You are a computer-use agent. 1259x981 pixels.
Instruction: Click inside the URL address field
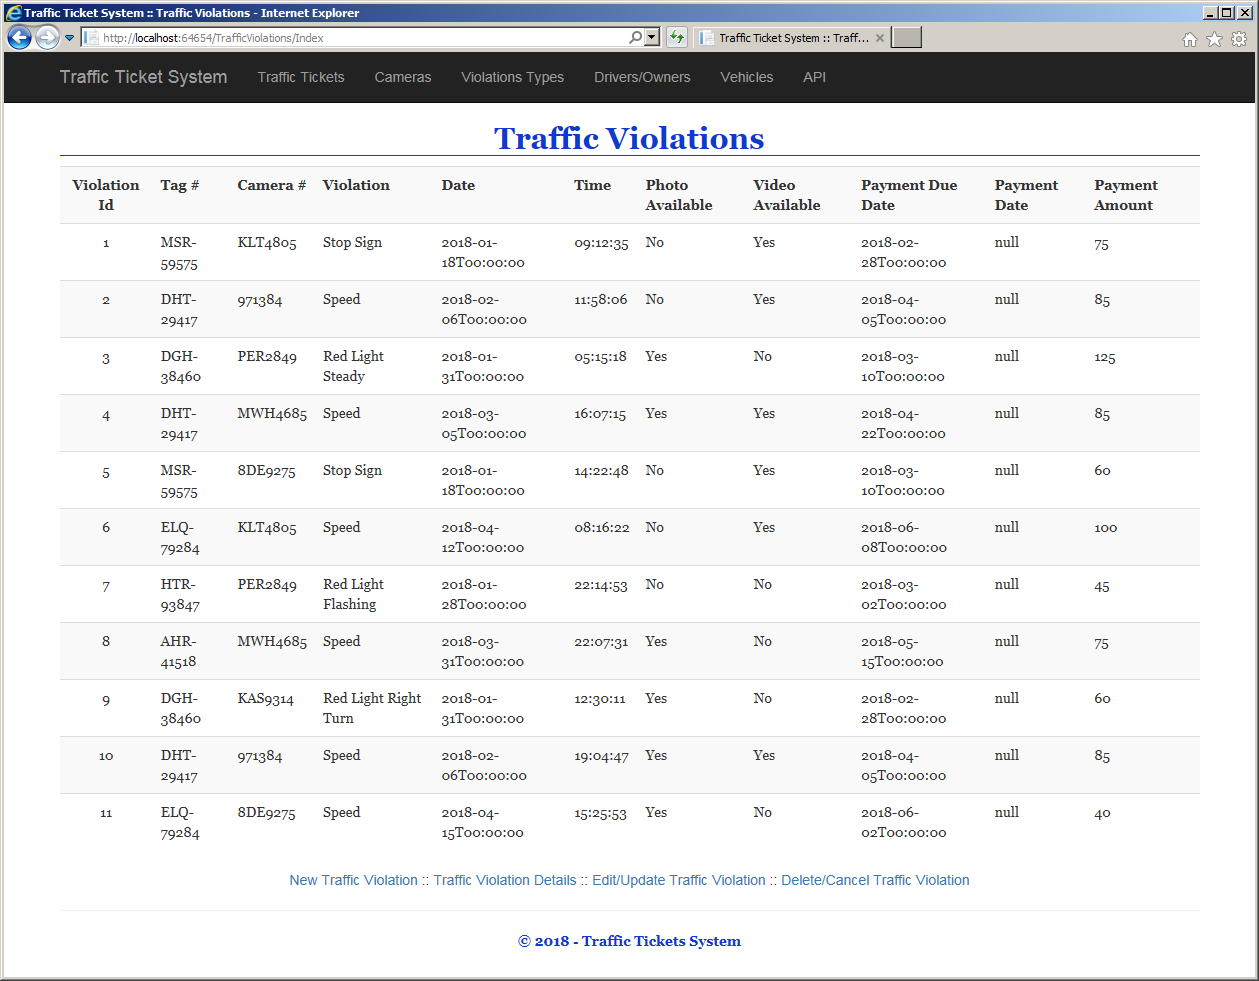(360, 38)
